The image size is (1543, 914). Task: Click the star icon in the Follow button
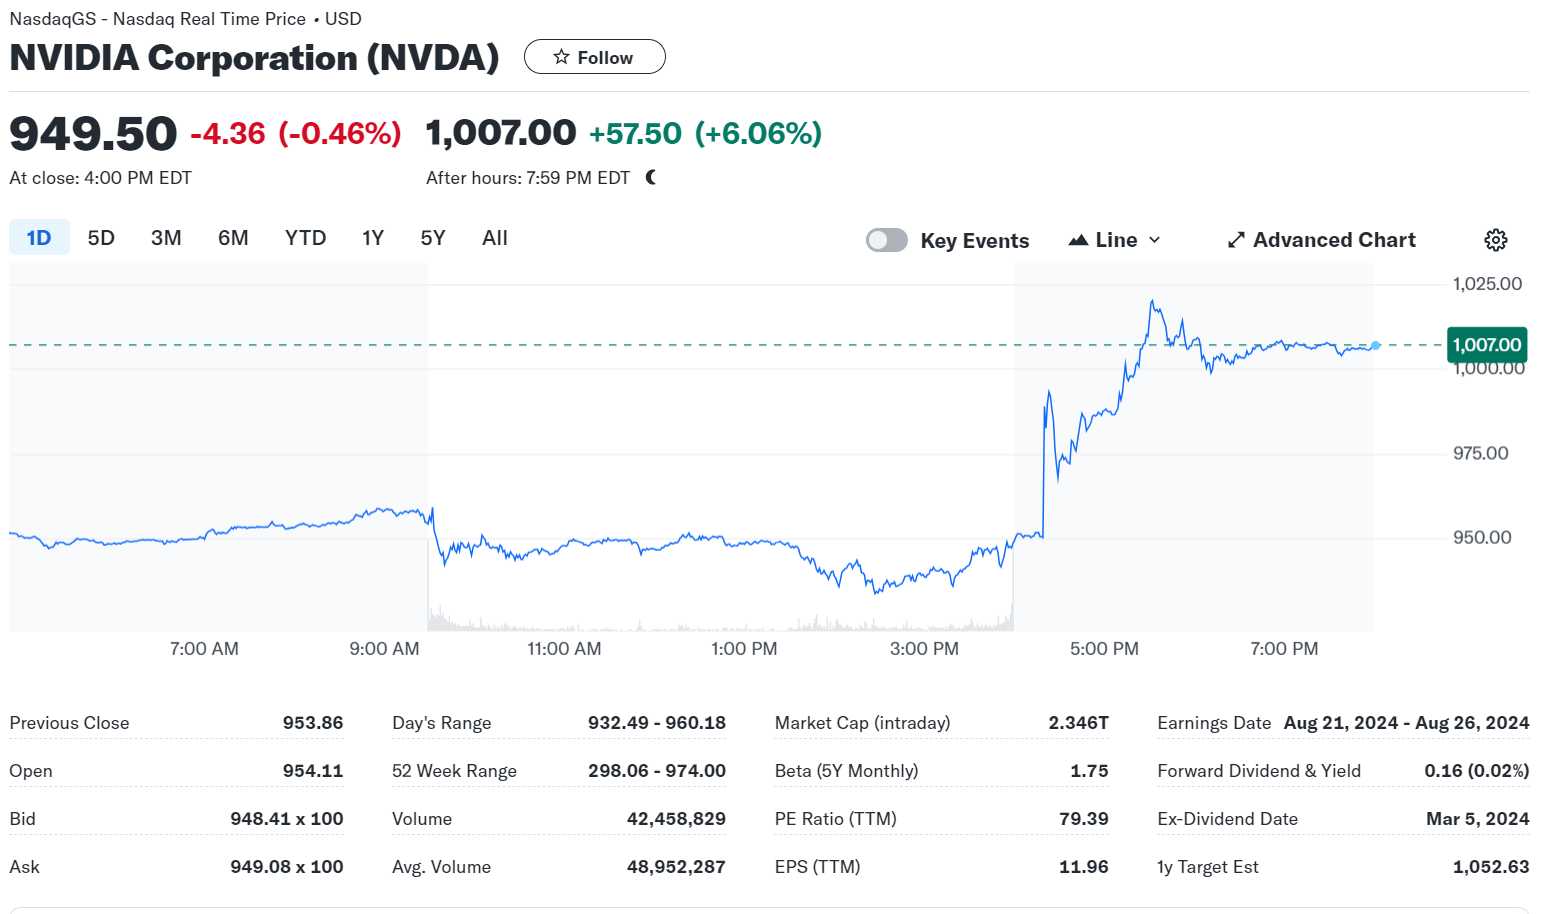pyautogui.click(x=561, y=57)
